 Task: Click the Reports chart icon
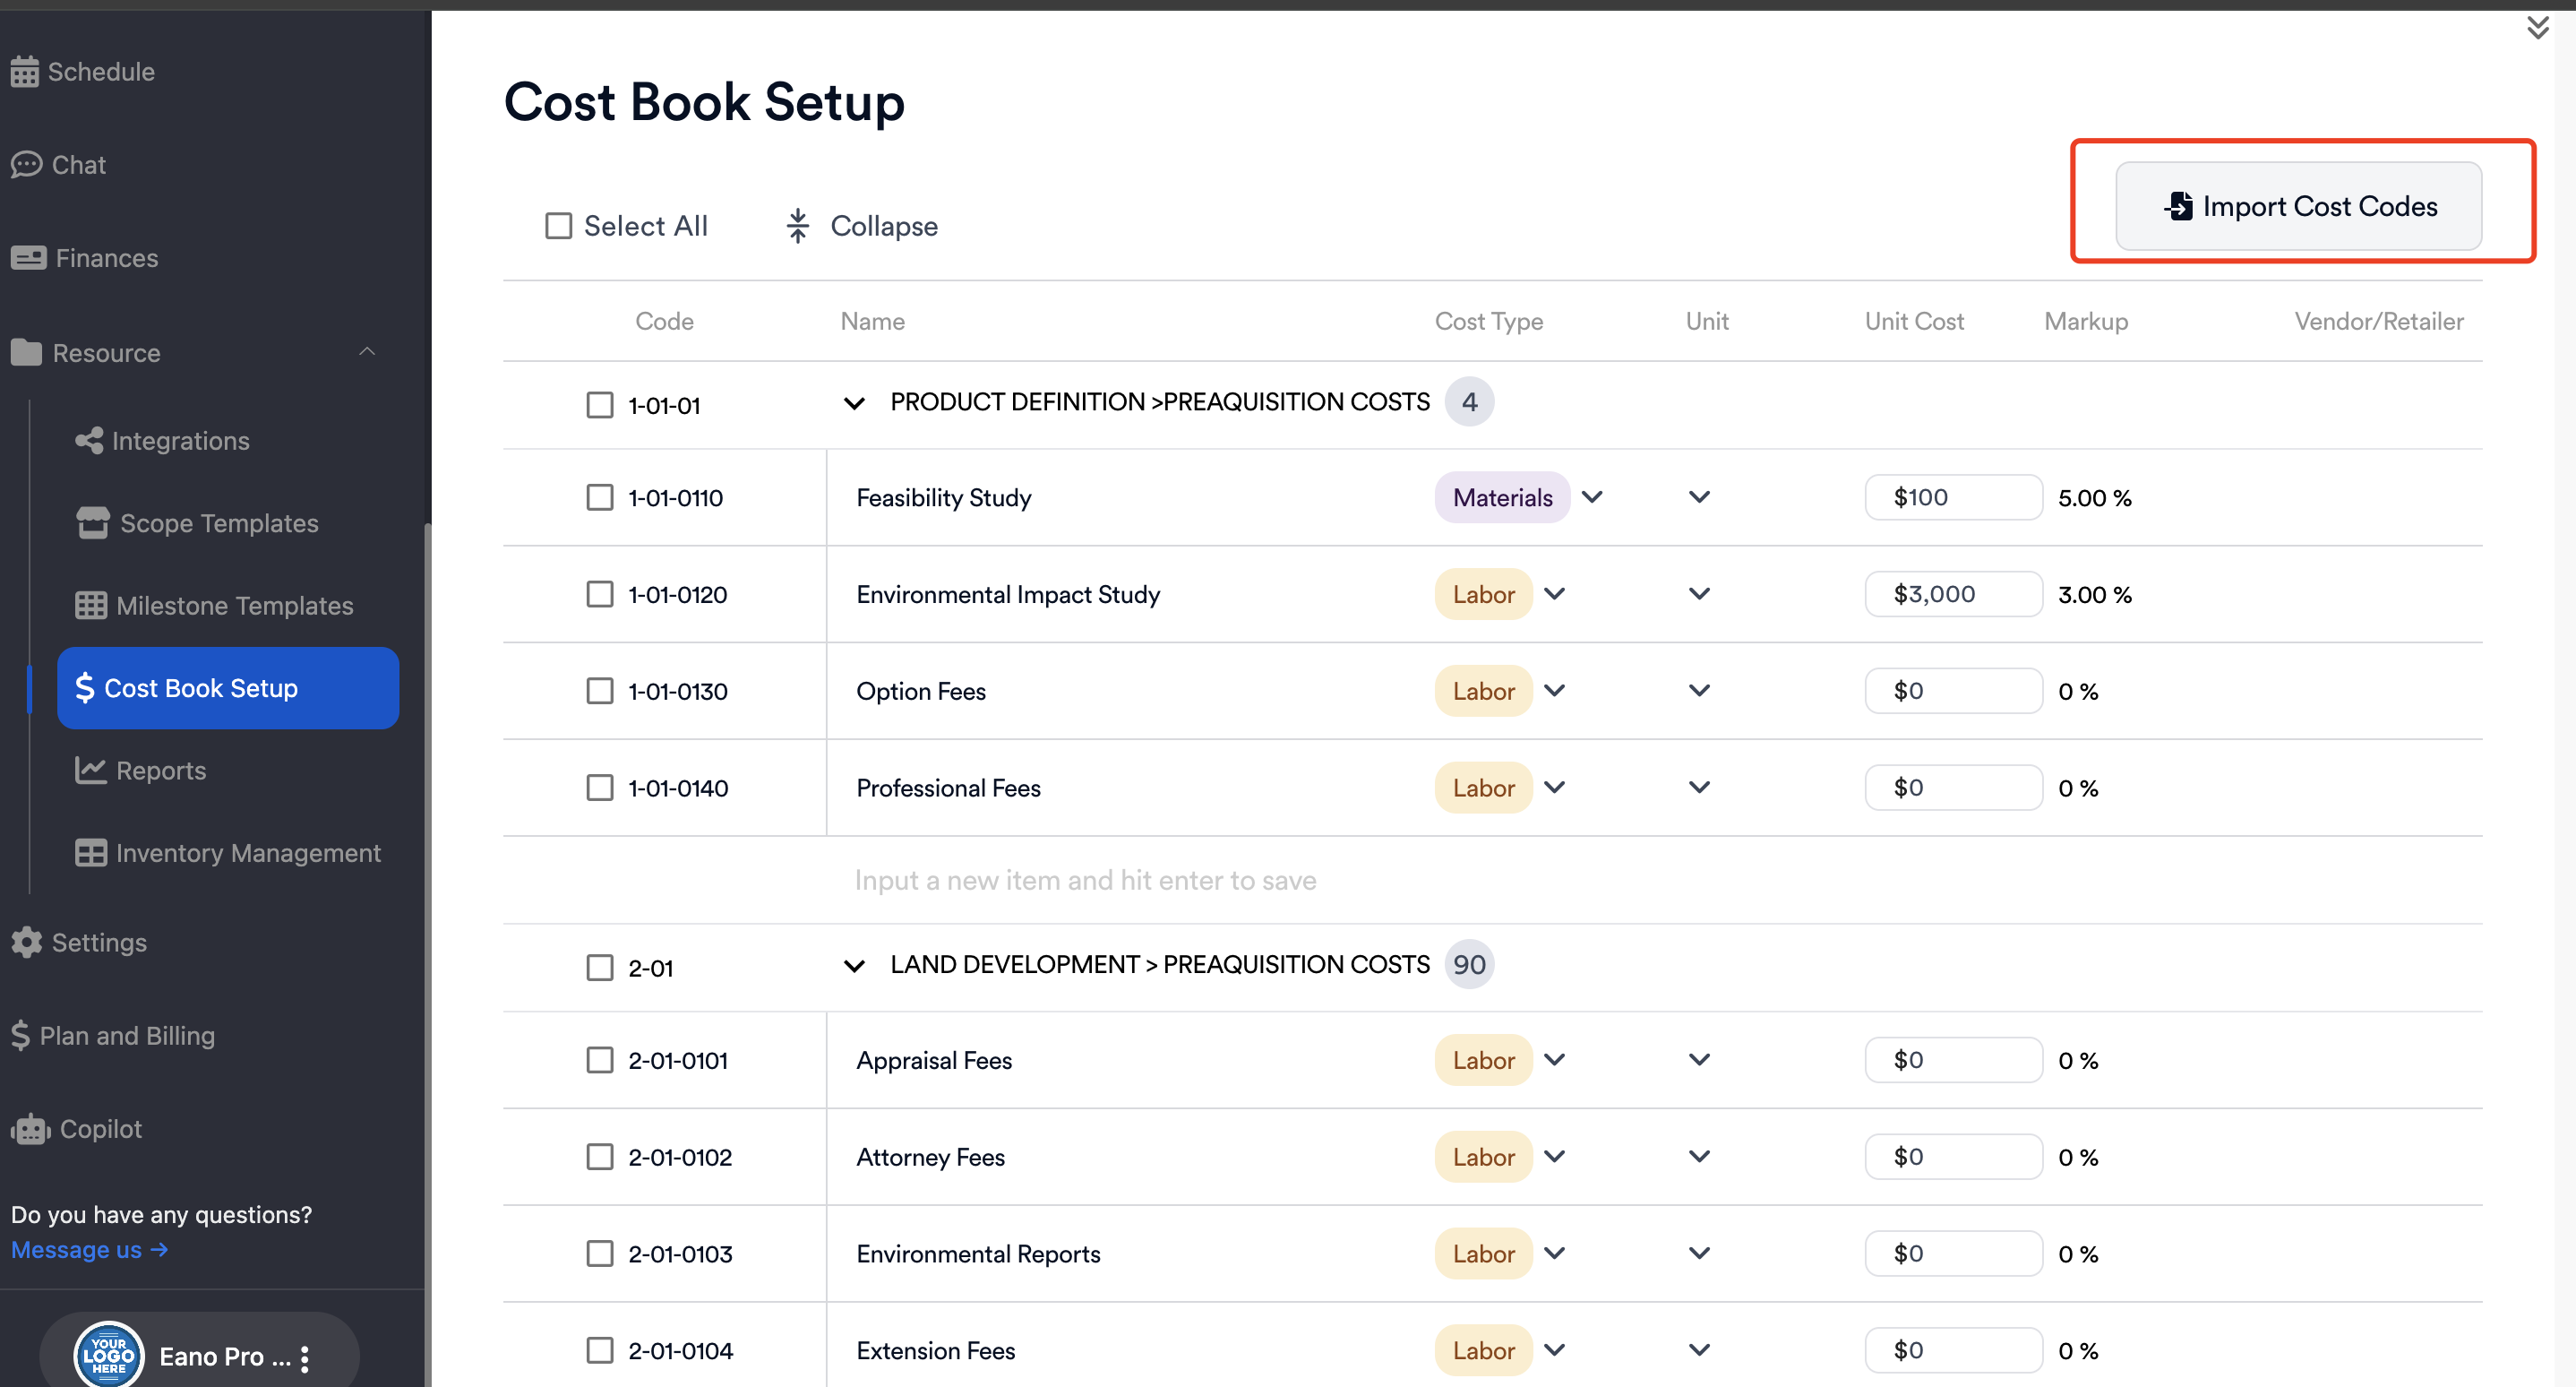pyautogui.click(x=91, y=770)
